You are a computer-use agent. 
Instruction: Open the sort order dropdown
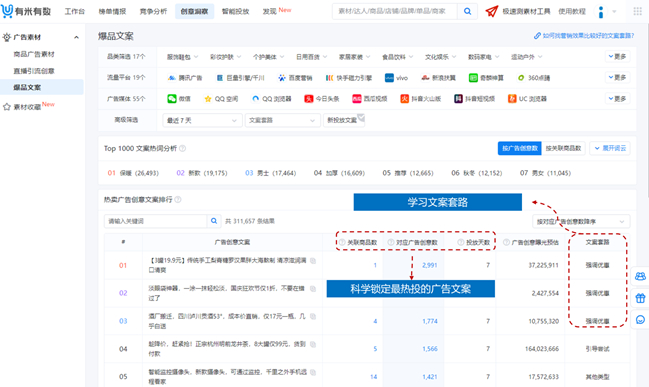pyautogui.click(x=581, y=222)
